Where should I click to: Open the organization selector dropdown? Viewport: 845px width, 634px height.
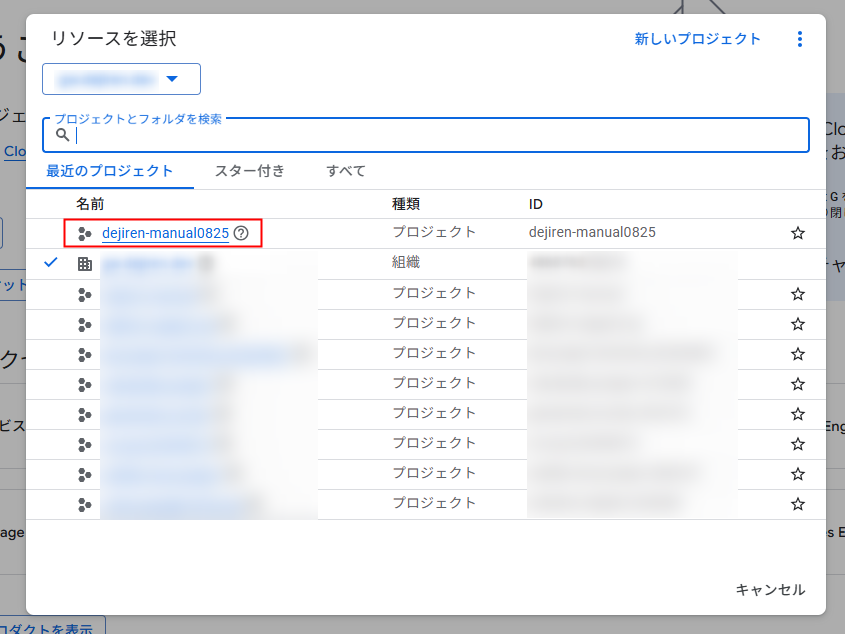[121, 79]
